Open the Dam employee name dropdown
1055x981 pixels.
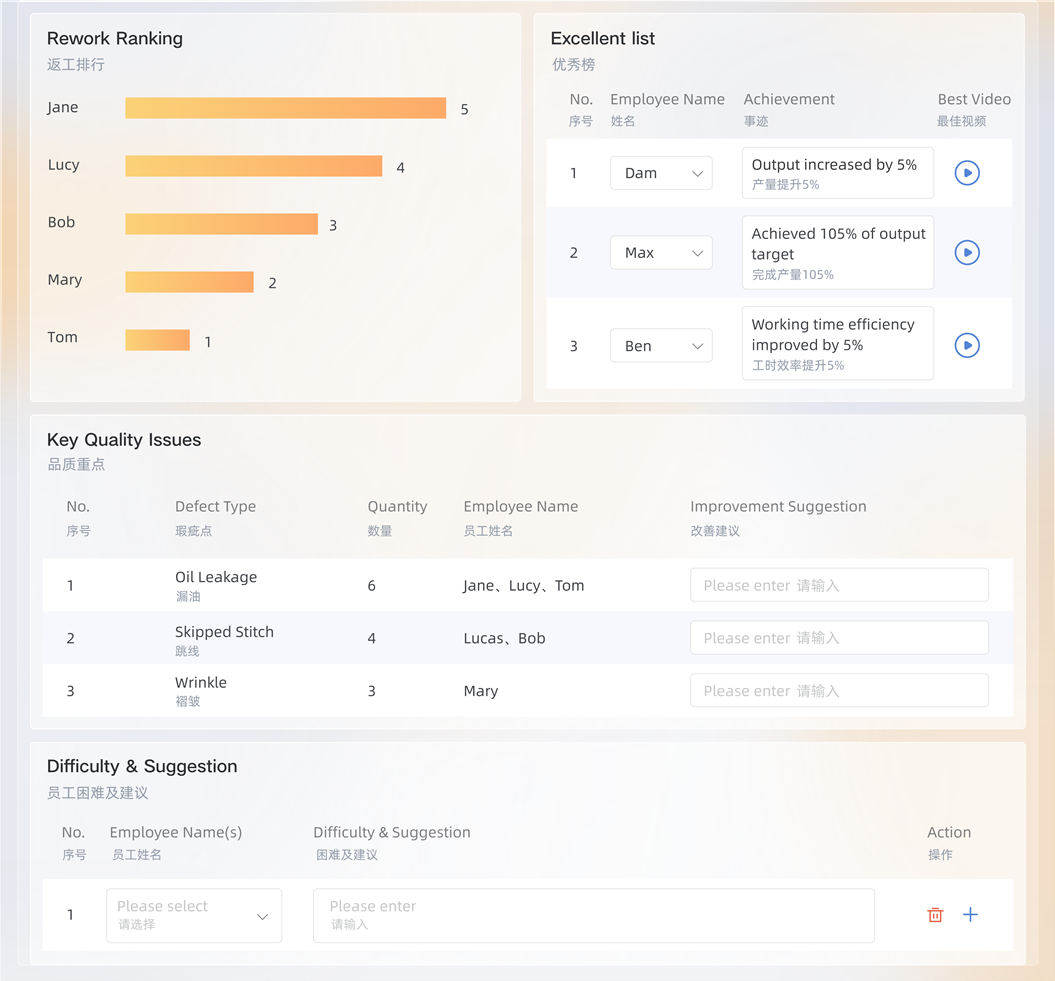point(661,173)
